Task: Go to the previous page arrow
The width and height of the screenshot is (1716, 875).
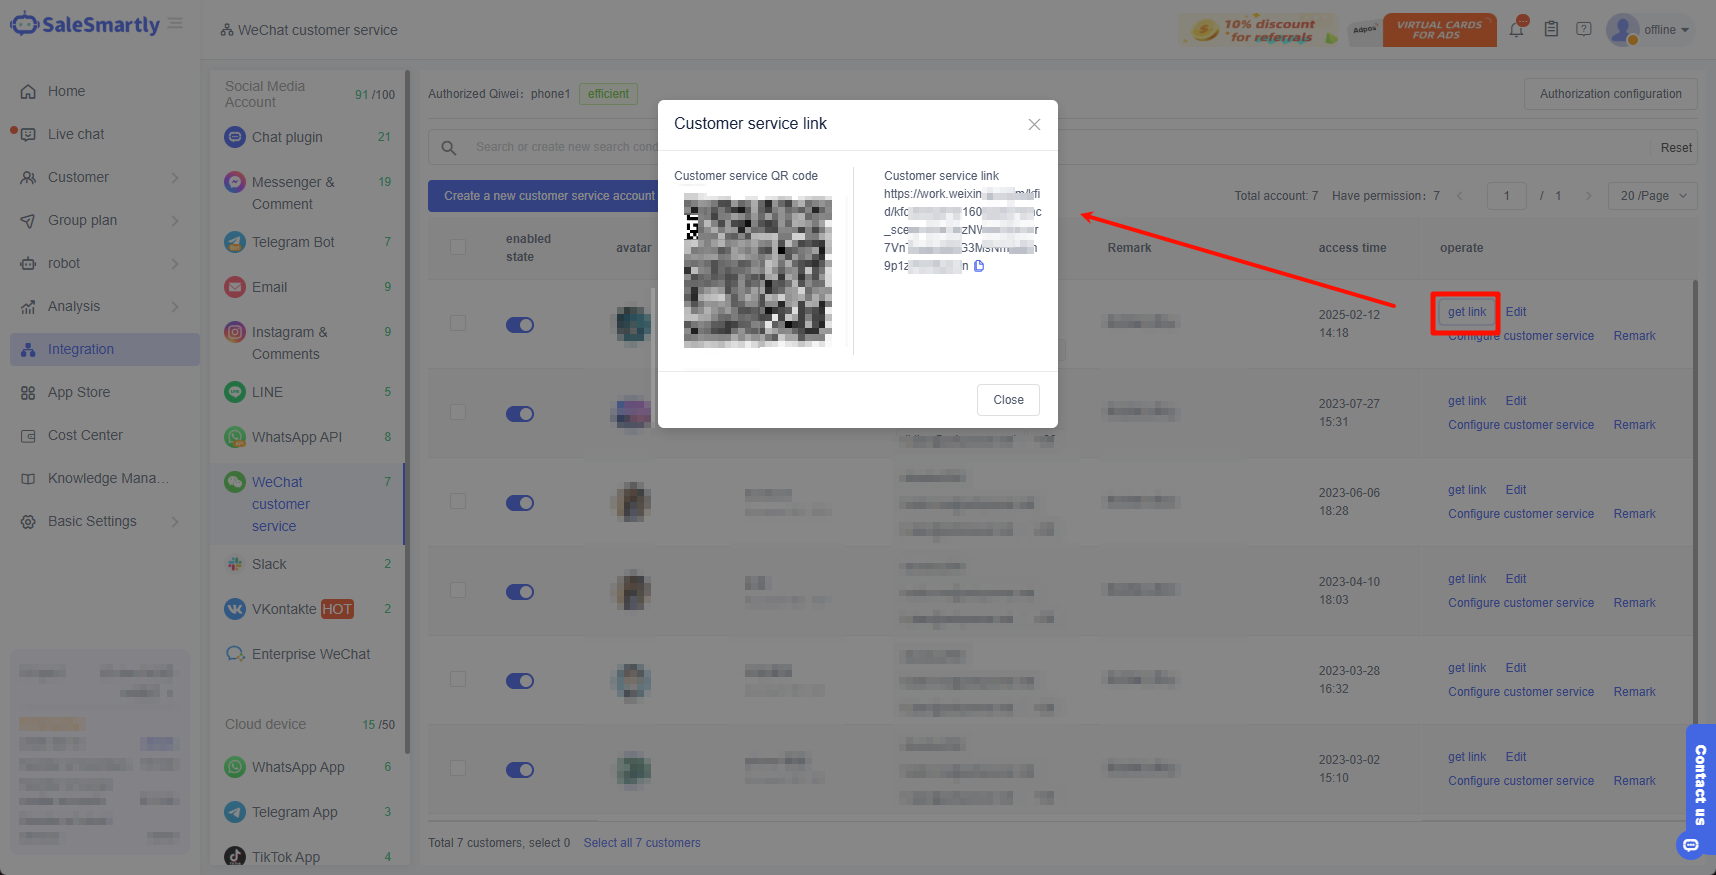Action: tap(1460, 196)
